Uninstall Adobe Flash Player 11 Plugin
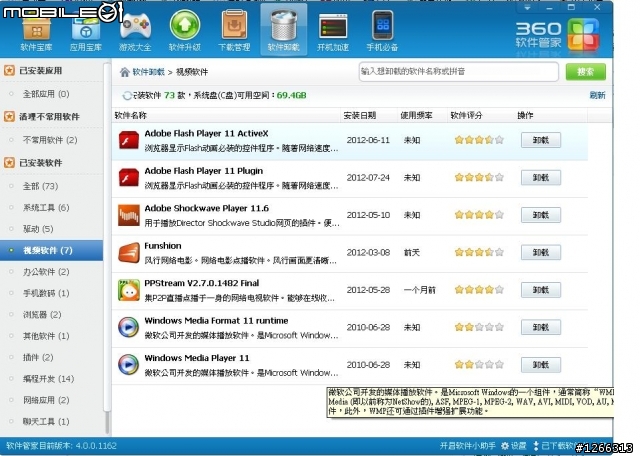640x456 pixels. point(541,178)
